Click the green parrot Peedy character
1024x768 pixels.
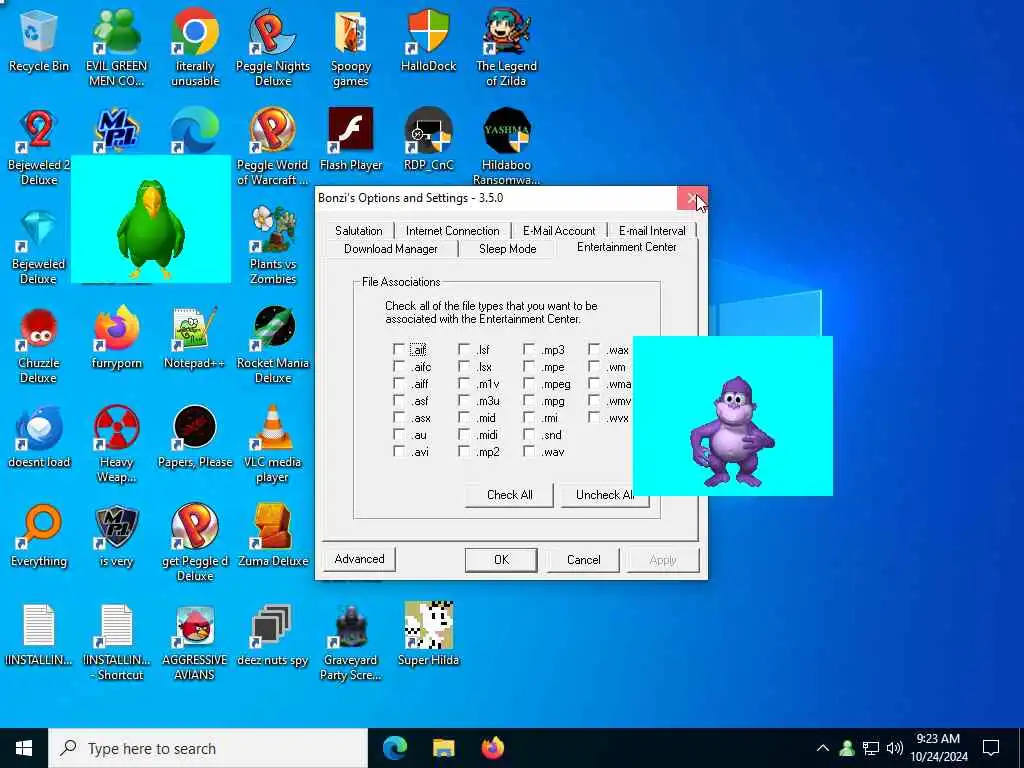pyautogui.click(x=150, y=229)
